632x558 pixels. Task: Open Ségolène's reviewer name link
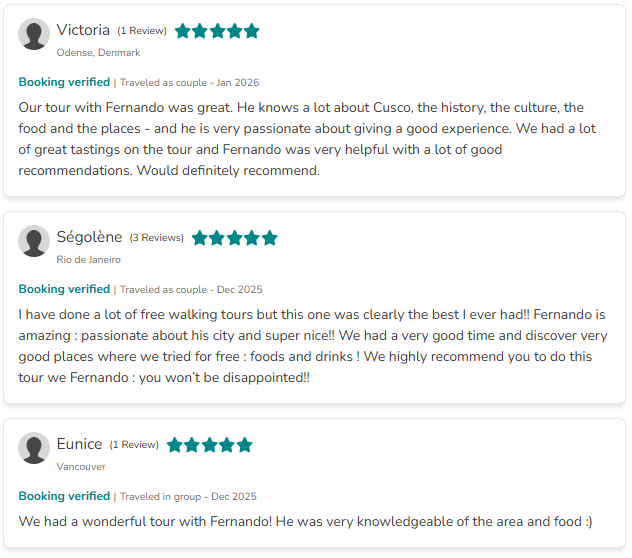(x=89, y=237)
